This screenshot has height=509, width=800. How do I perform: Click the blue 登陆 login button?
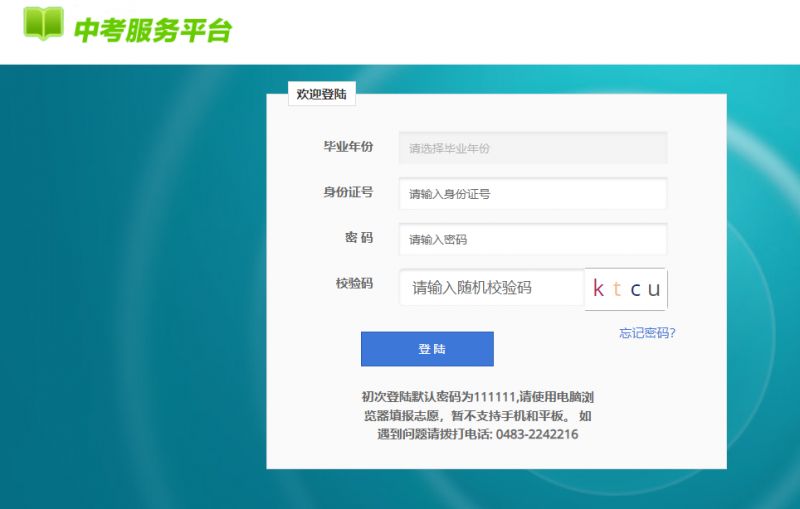click(427, 349)
